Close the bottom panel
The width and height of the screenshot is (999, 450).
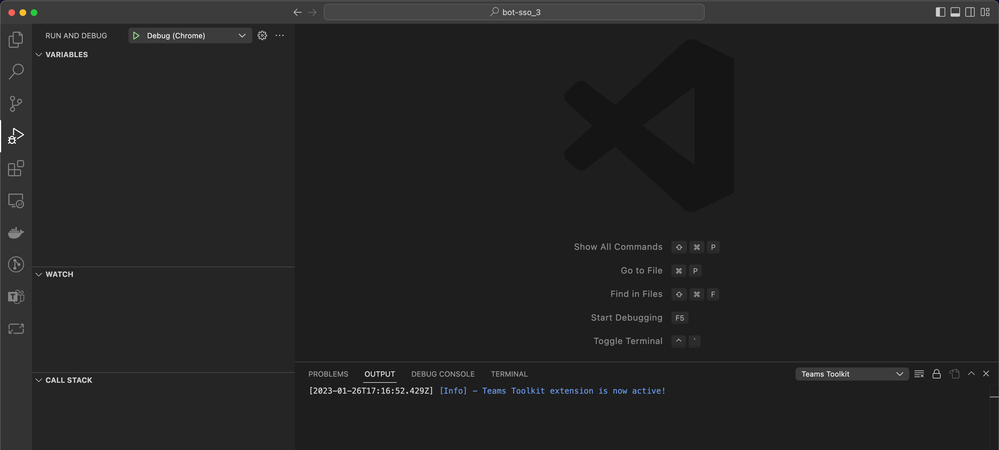(986, 374)
